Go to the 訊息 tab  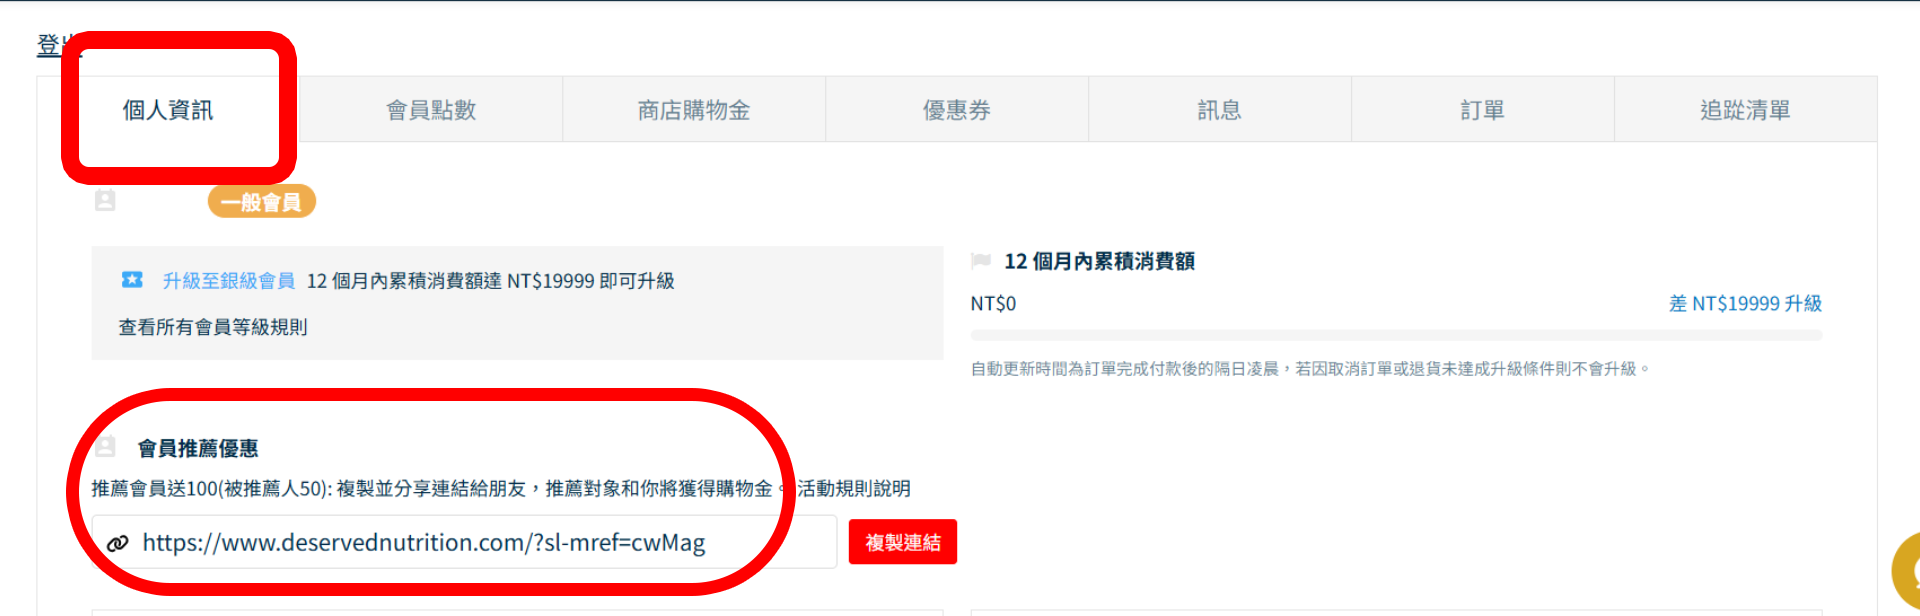tap(1220, 110)
